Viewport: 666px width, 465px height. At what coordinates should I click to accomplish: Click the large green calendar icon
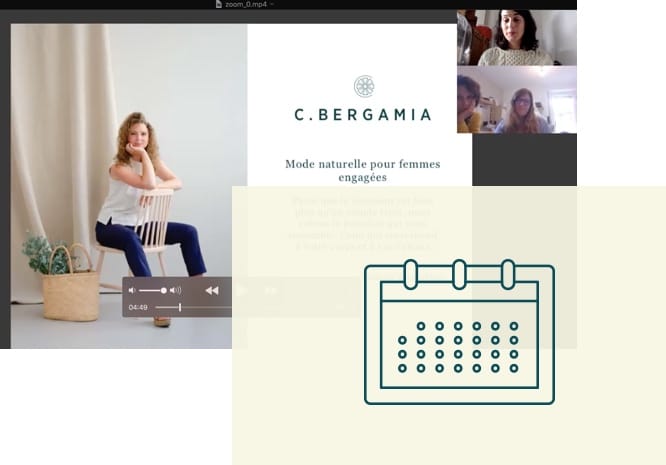459,332
